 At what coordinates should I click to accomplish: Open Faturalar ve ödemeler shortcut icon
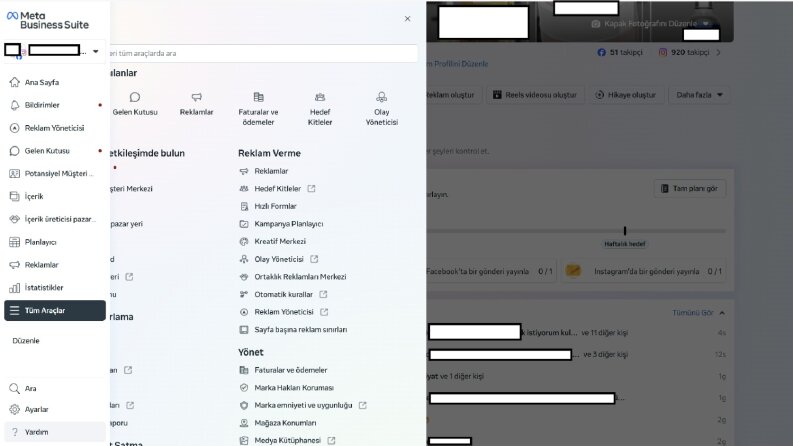[258, 97]
